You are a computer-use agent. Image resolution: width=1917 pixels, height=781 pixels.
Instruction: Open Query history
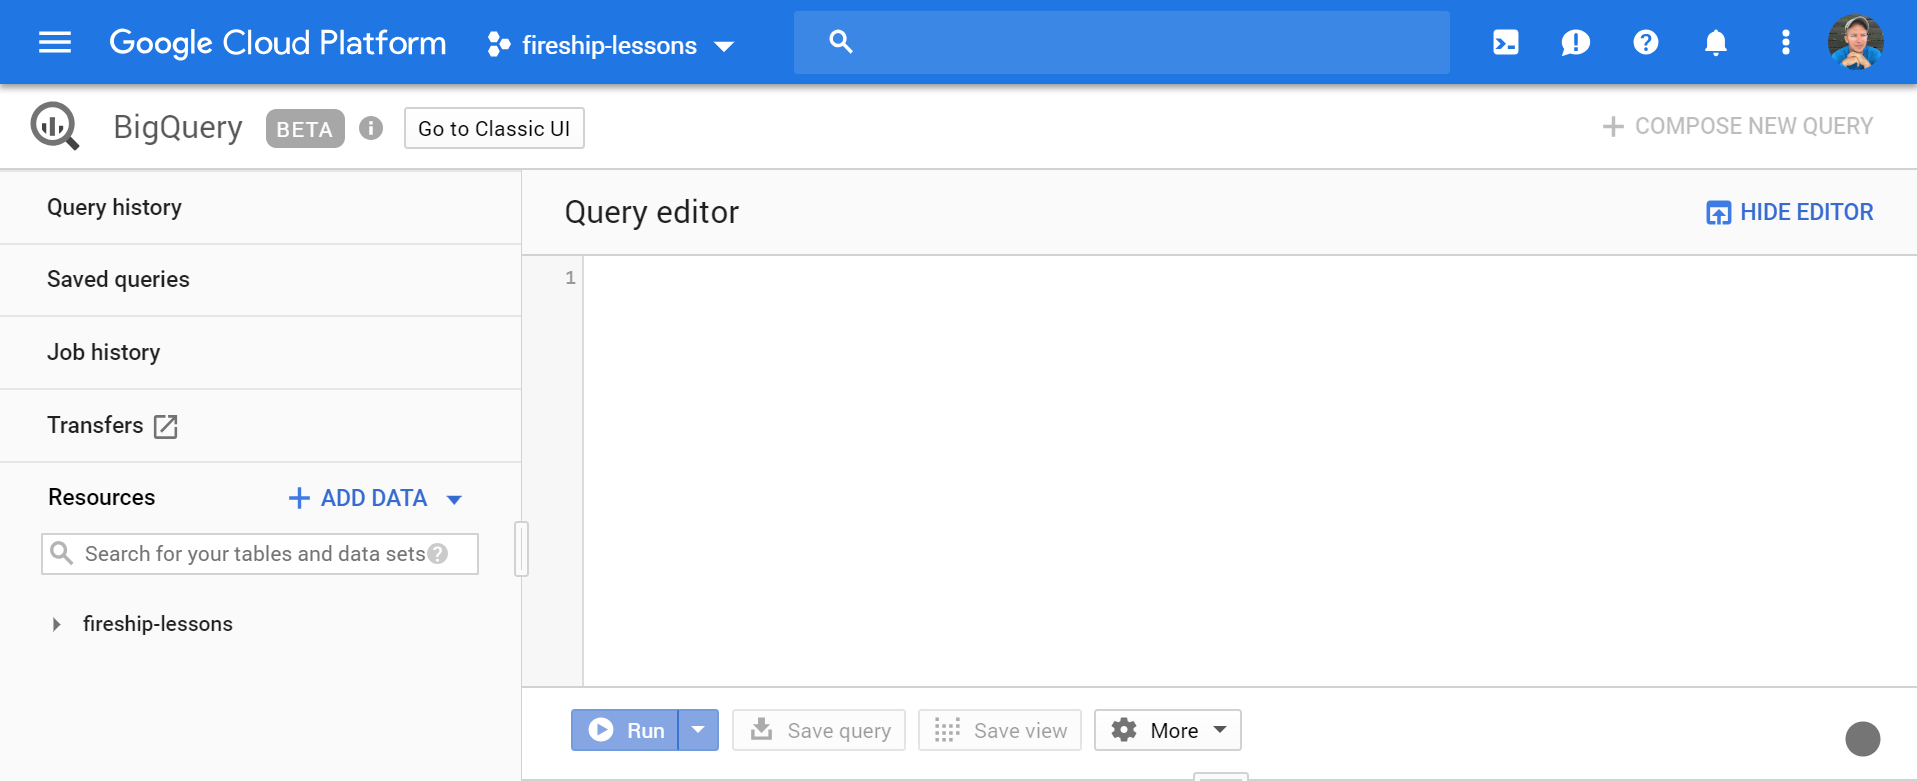114,207
